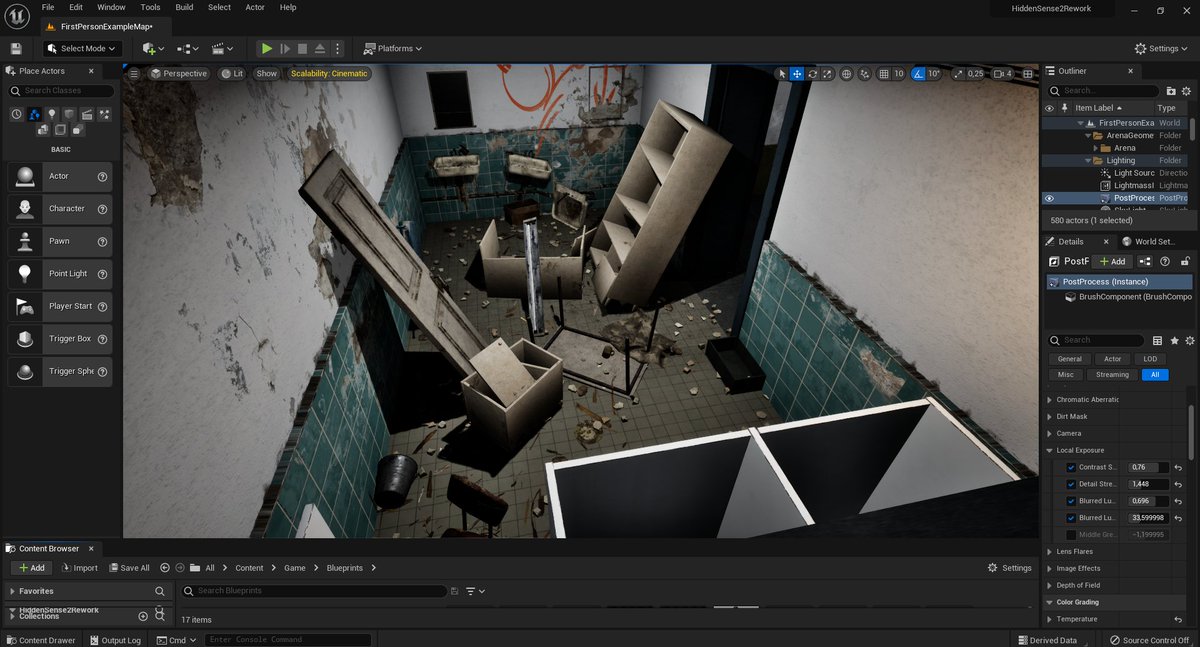This screenshot has height=647, width=1200.
Task: Select the Rotate tool in the viewport toolbar
Action: 813,74
